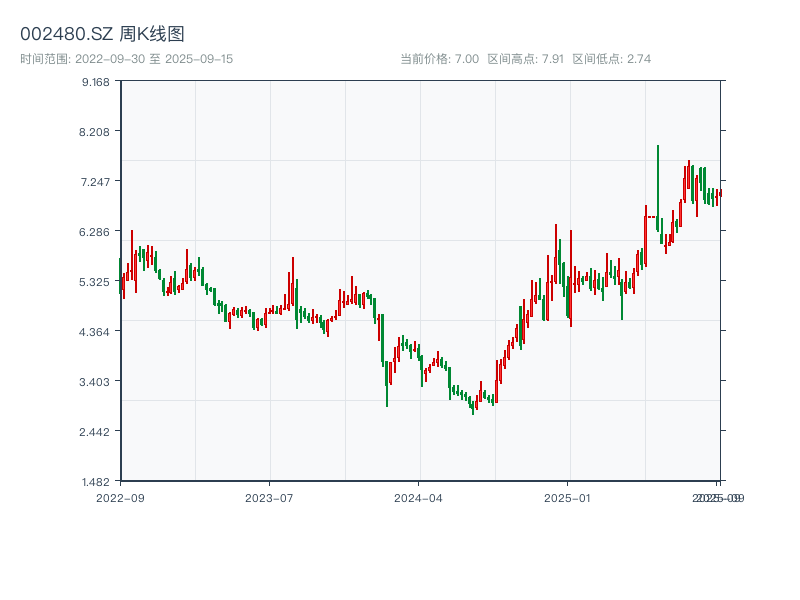
Task: Click the lowest green candle near 2.74
Action: click(x=472, y=406)
